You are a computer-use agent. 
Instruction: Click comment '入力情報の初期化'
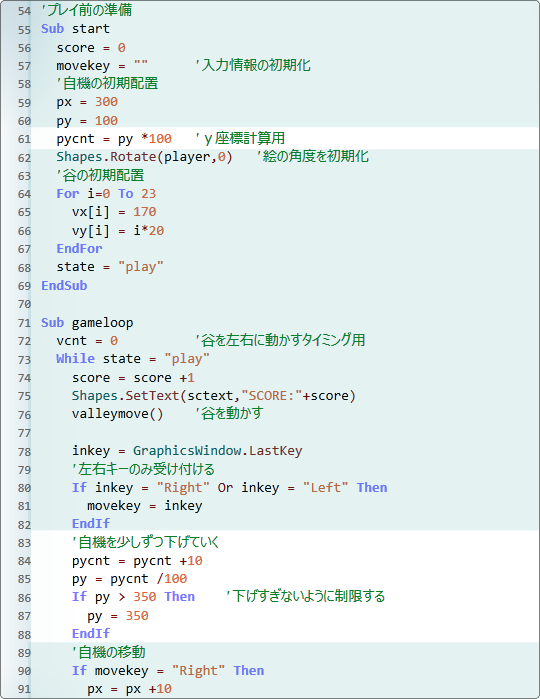click(253, 65)
